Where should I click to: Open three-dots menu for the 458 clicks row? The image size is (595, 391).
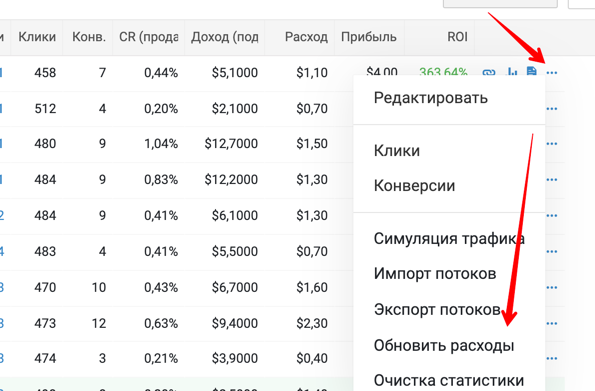(552, 73)
